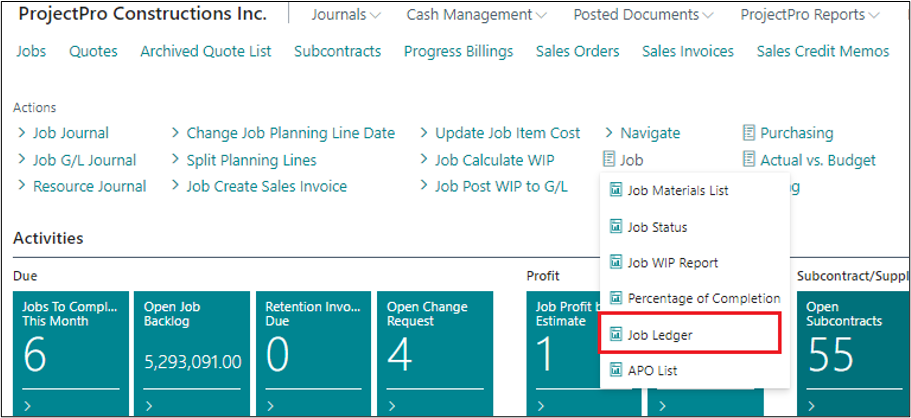Screen dimensions: 911x418
Task: Select the Change Job Planning Line Date action
Action: tap(290, 133)
